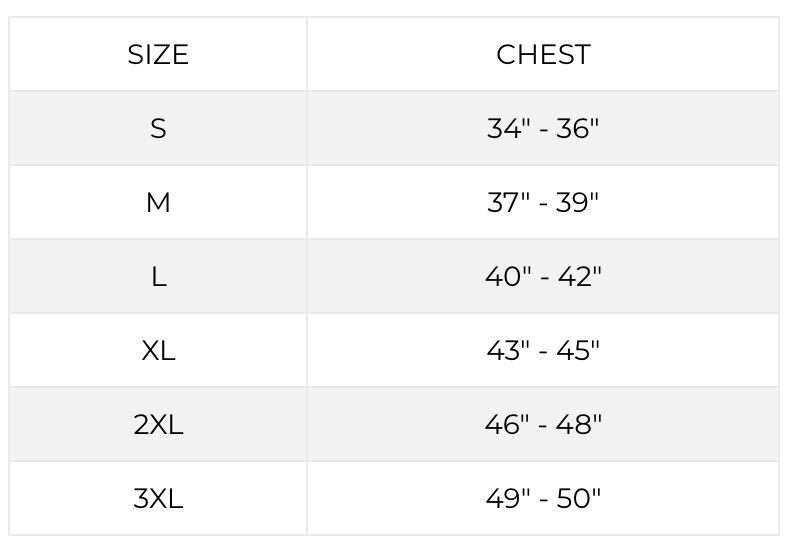Click the 45" chest value
Screen dimensions: 790x554
point(581,351)
